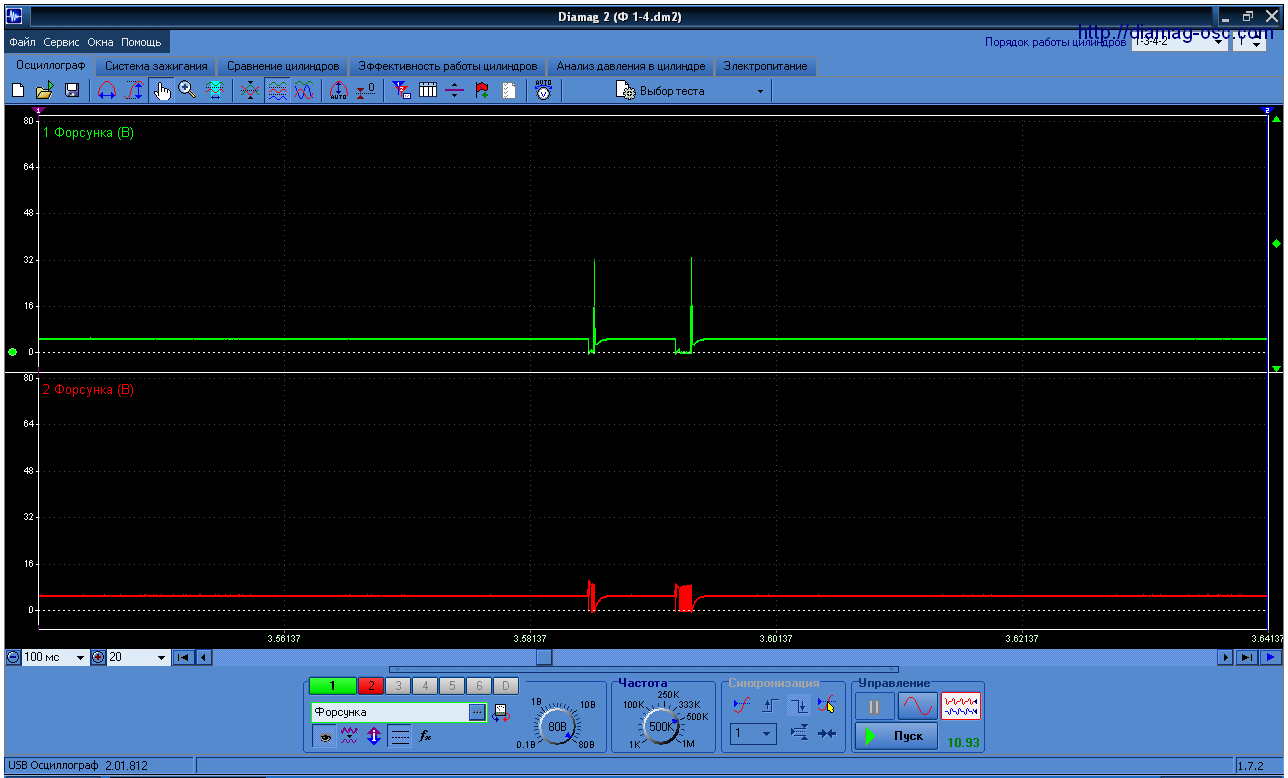Image resolution: width=1288 pixels, height=778 pixels.
Task: Open the 100 мс time scale dropdown
Action: pos(55,657)
